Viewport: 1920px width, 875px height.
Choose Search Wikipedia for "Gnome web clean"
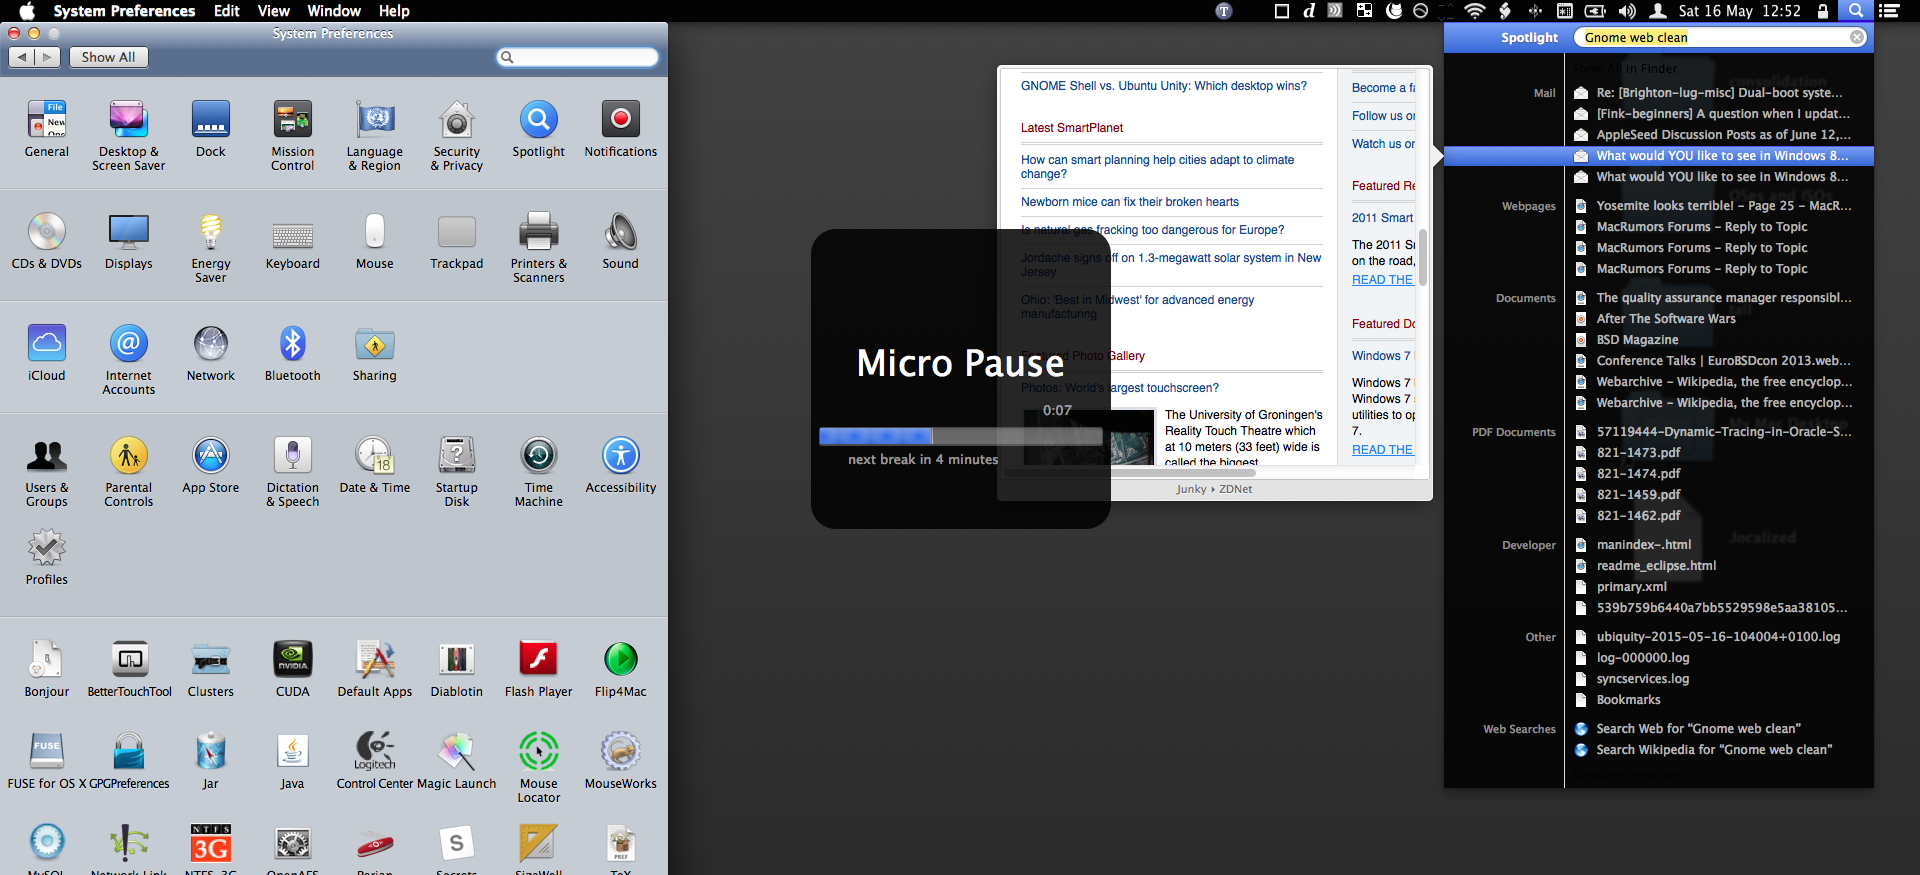1712,750
